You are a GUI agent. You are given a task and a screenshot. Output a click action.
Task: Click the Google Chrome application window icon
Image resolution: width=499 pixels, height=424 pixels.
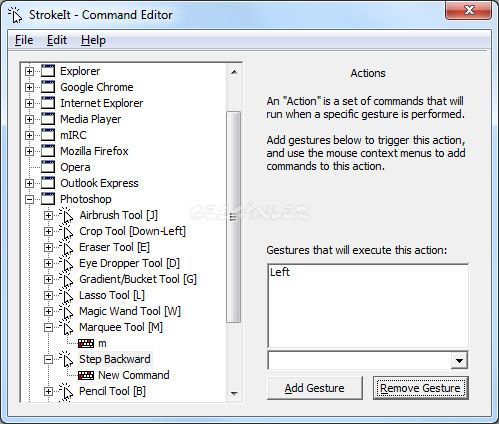pyautogui.click(x=48, y=87)
